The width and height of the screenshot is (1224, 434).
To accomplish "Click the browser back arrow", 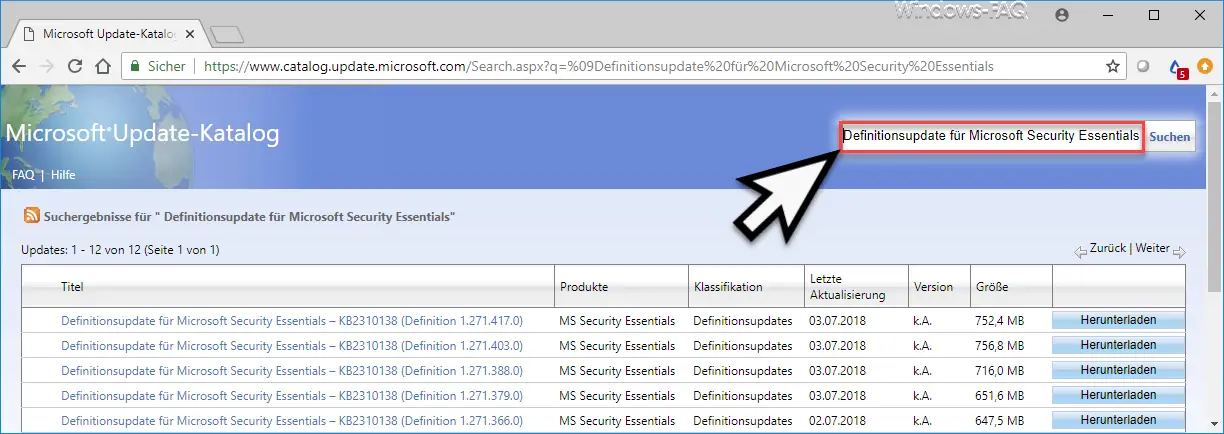I will pos(19,66).
